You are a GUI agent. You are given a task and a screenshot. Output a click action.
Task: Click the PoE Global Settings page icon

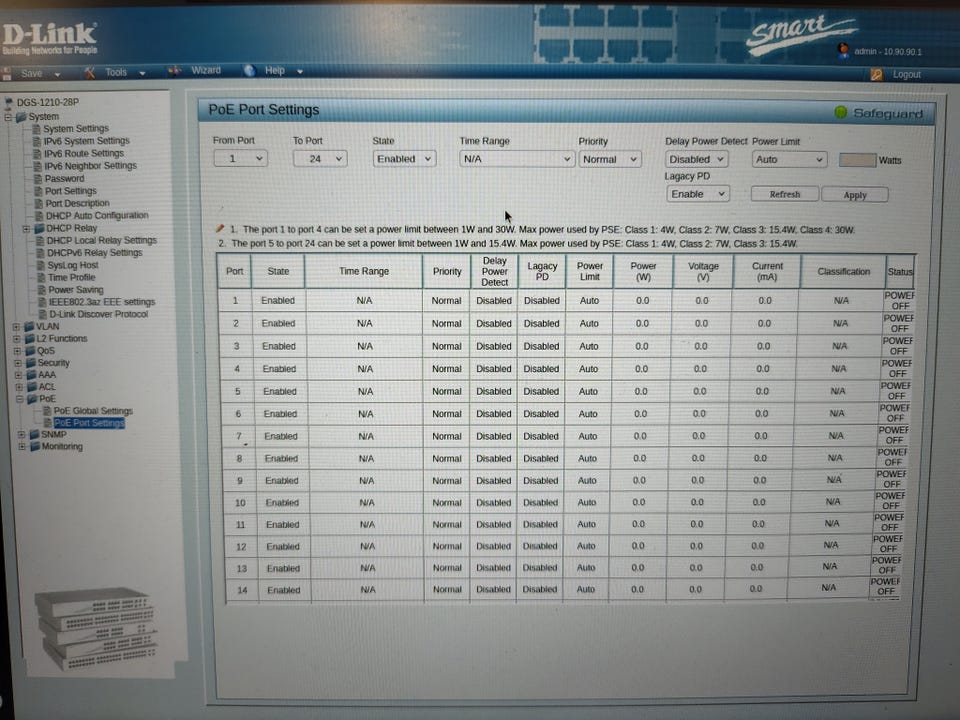[47, 411]
